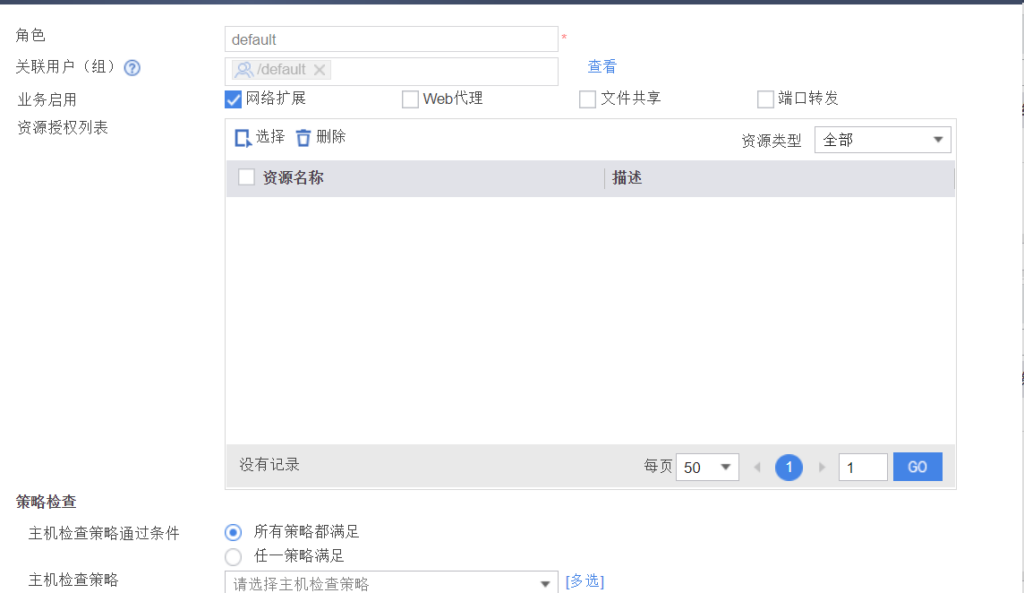Enable the 文件共享 checkbox
This screenshot has width=1024, height=593.
pos(588,99)
